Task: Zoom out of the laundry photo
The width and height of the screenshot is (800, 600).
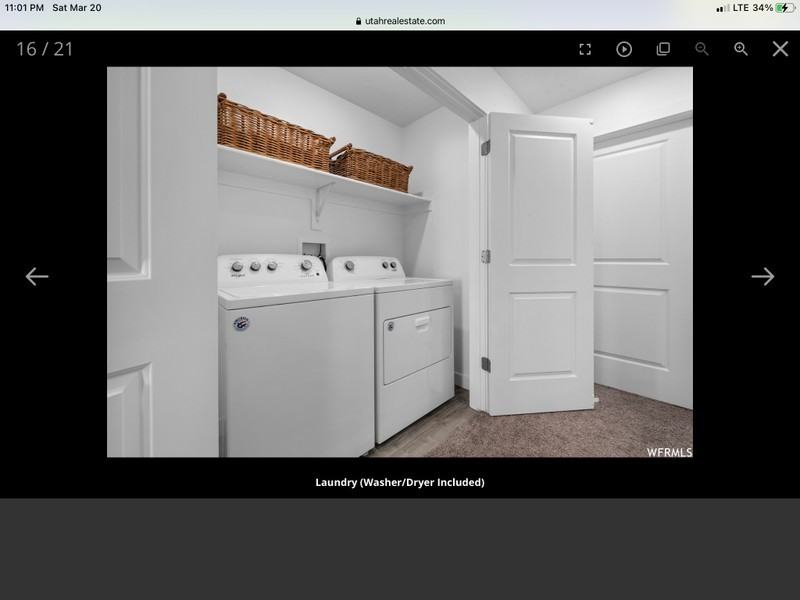Action: point(702,49)
